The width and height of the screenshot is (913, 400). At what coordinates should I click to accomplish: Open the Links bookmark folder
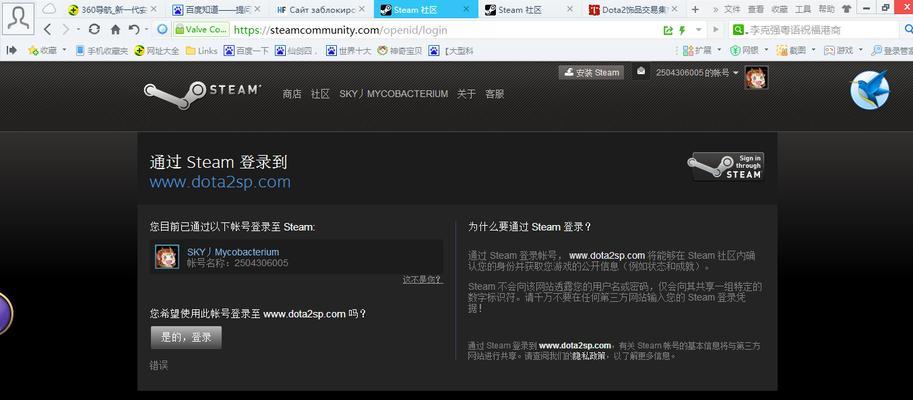tap(201, 51)
